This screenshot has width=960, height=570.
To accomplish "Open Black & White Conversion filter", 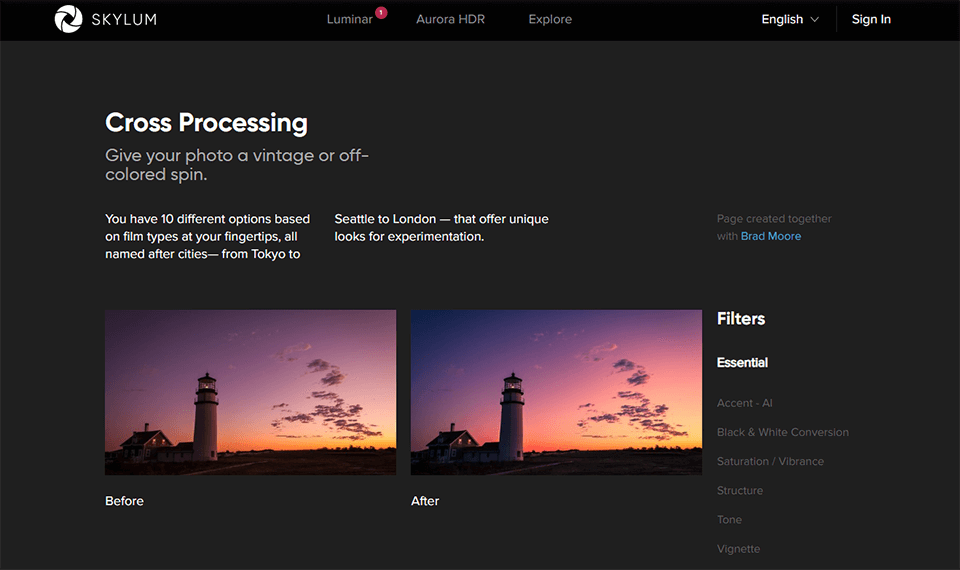I will (782, 432).
